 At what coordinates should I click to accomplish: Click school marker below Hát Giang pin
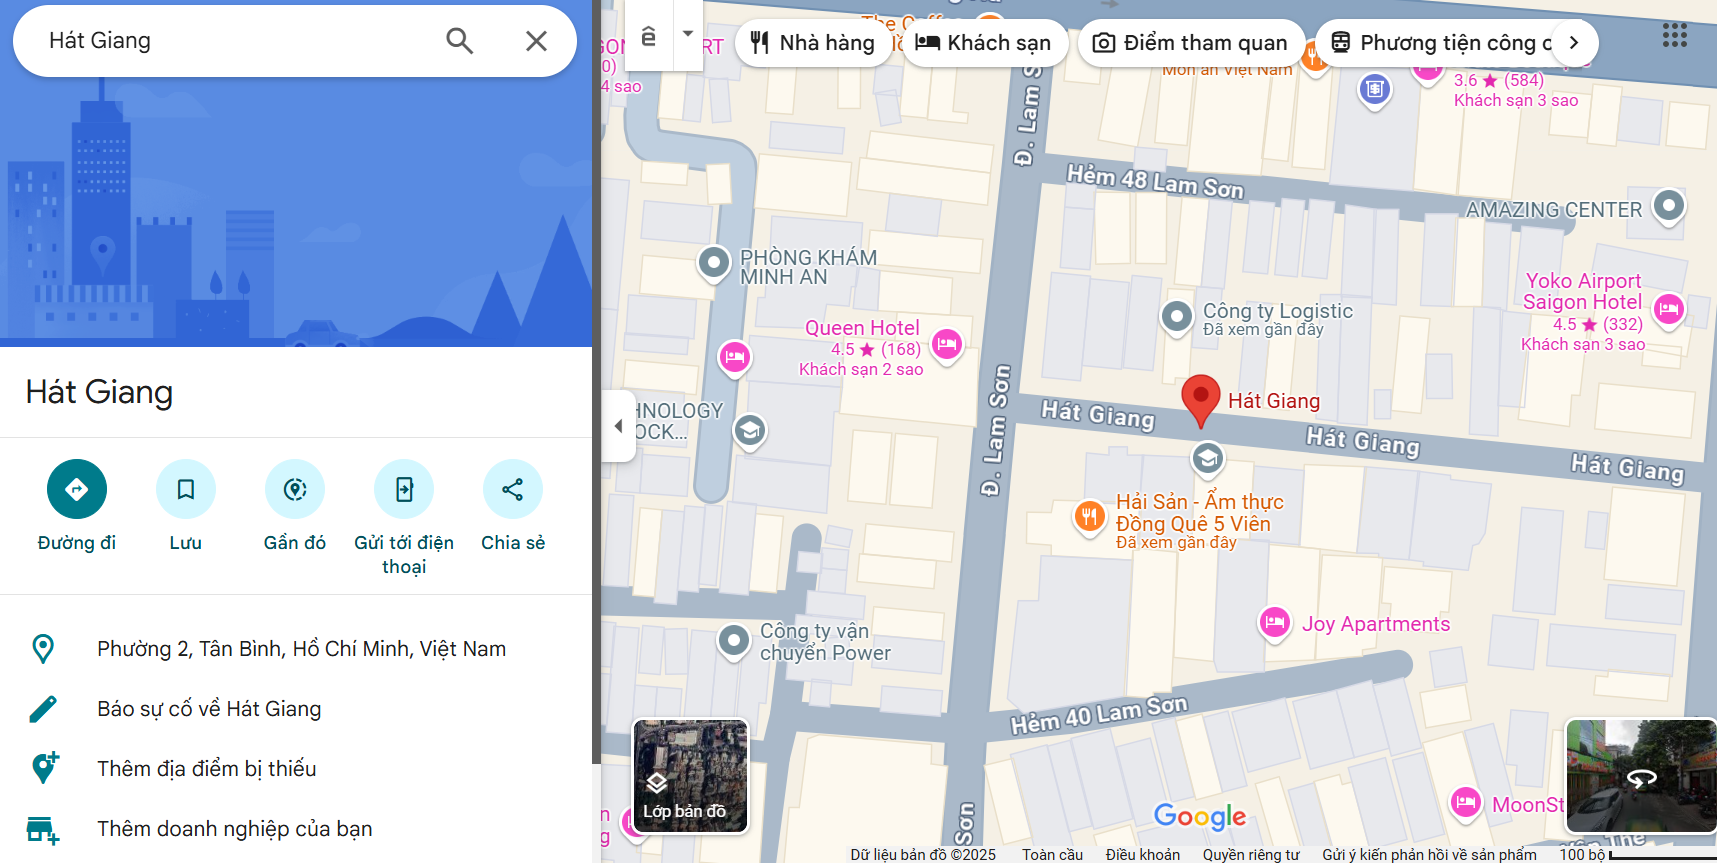pos(1208,458)
